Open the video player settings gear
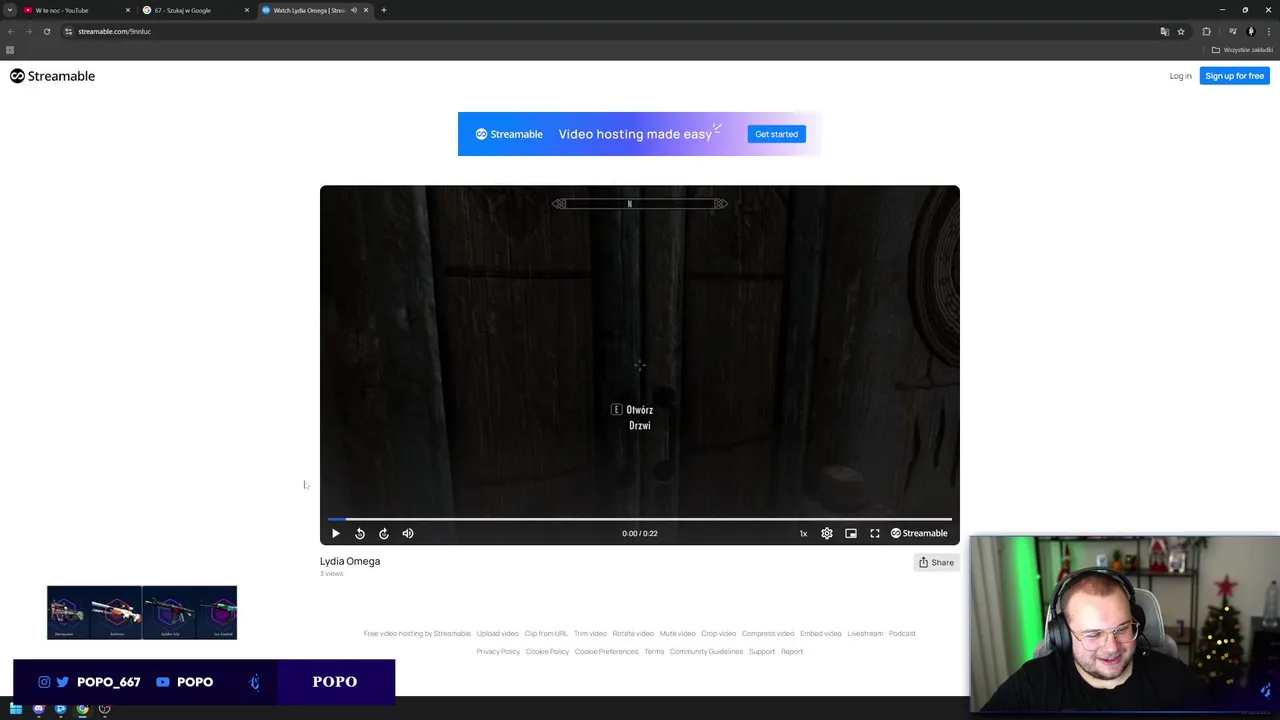 827,533
